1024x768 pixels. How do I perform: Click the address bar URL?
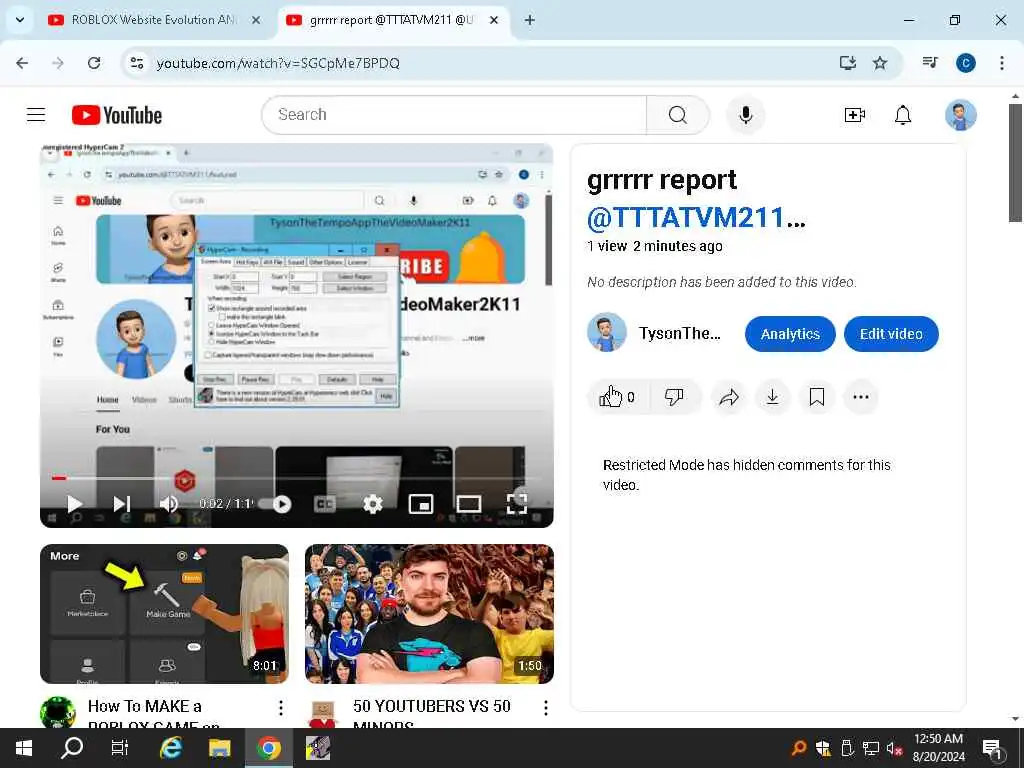click(x=278, y=63)
